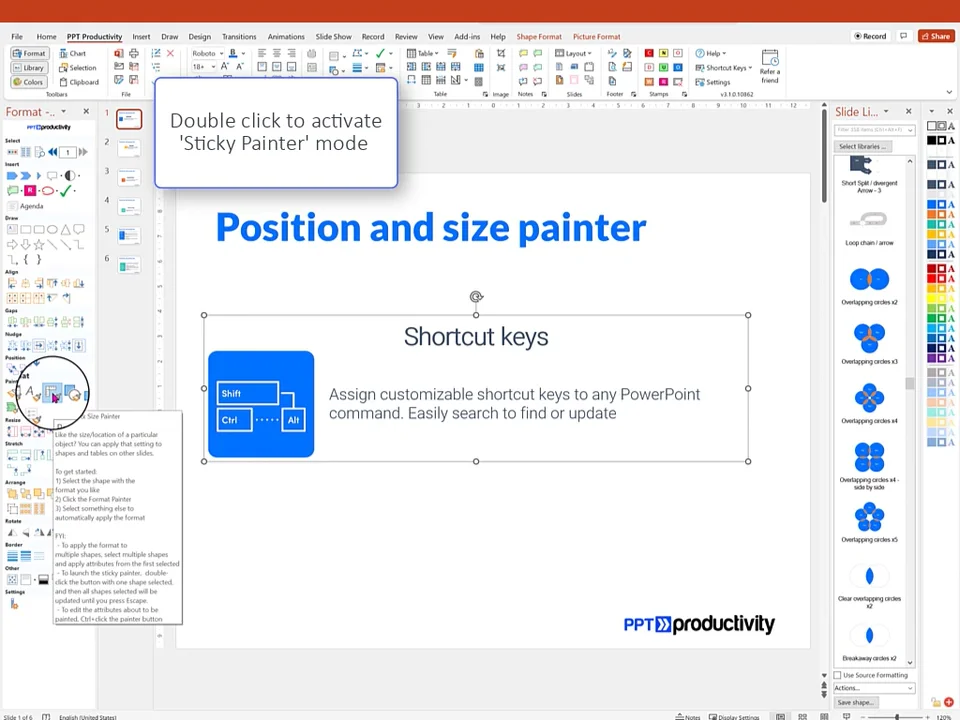The width and height of the screenshot is (960, 720).
Task: Click Display Settings in the status bar
Action: coord(734,716)
